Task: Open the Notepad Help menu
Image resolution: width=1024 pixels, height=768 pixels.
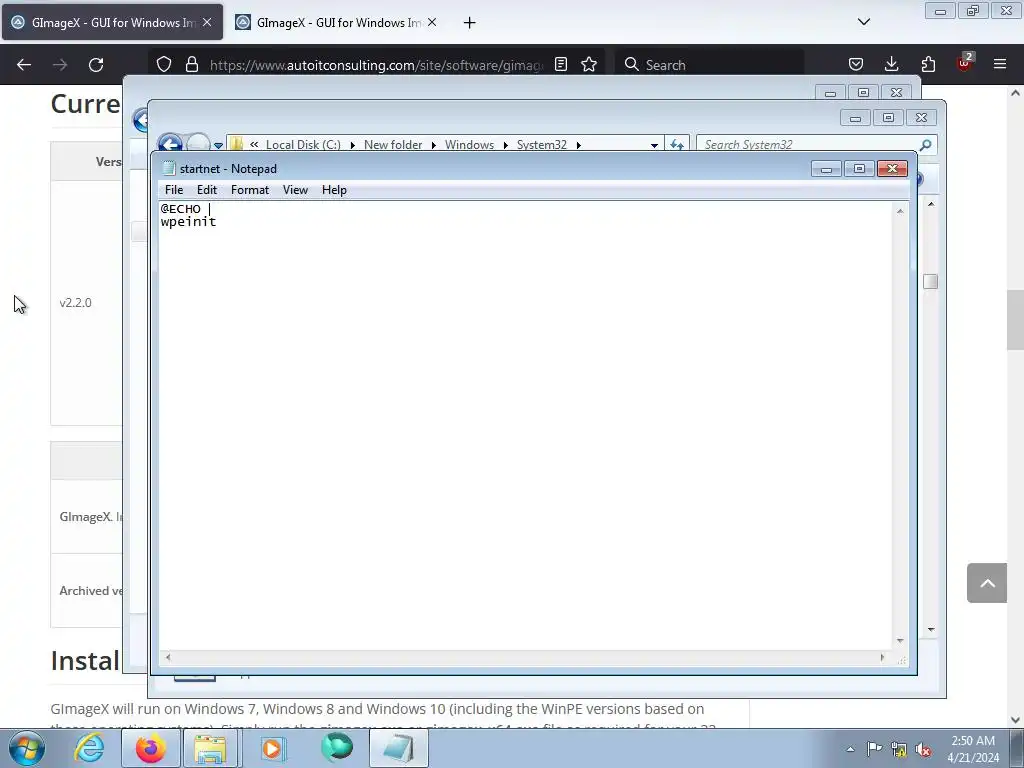Action: pyautogui.click(x=334, y=190)
